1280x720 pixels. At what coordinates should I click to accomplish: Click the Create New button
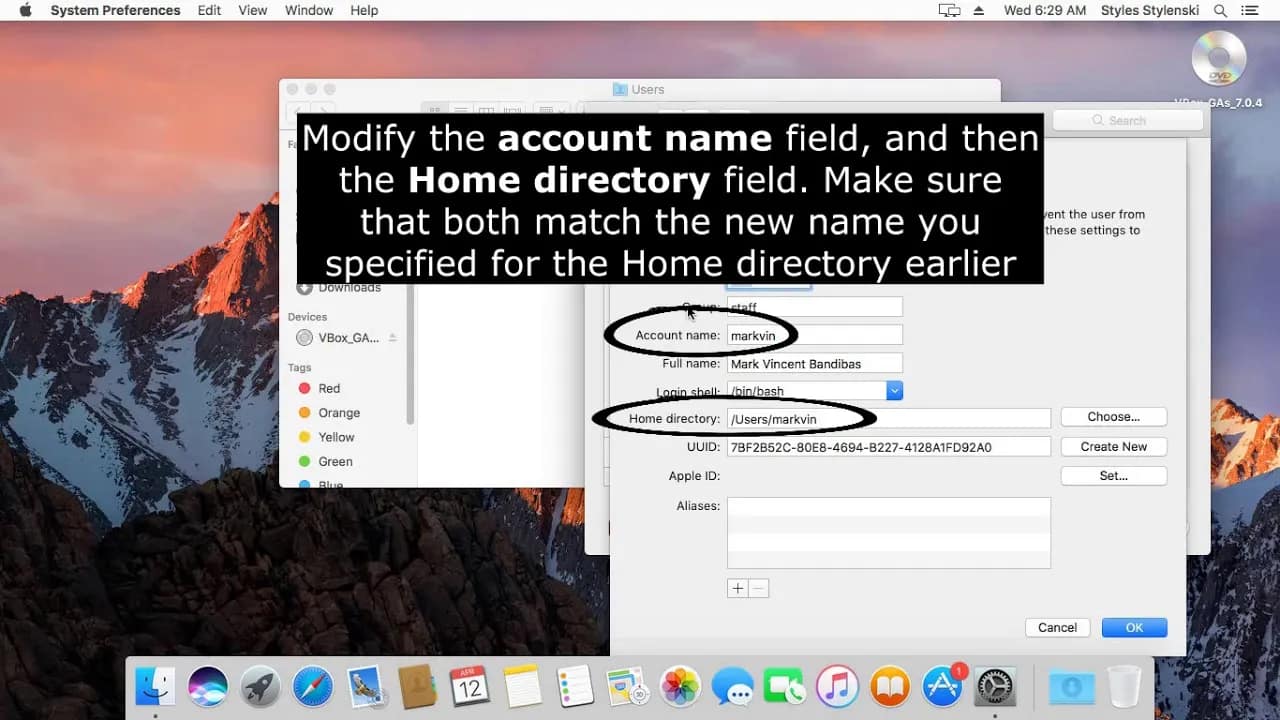pos(1113,446)
